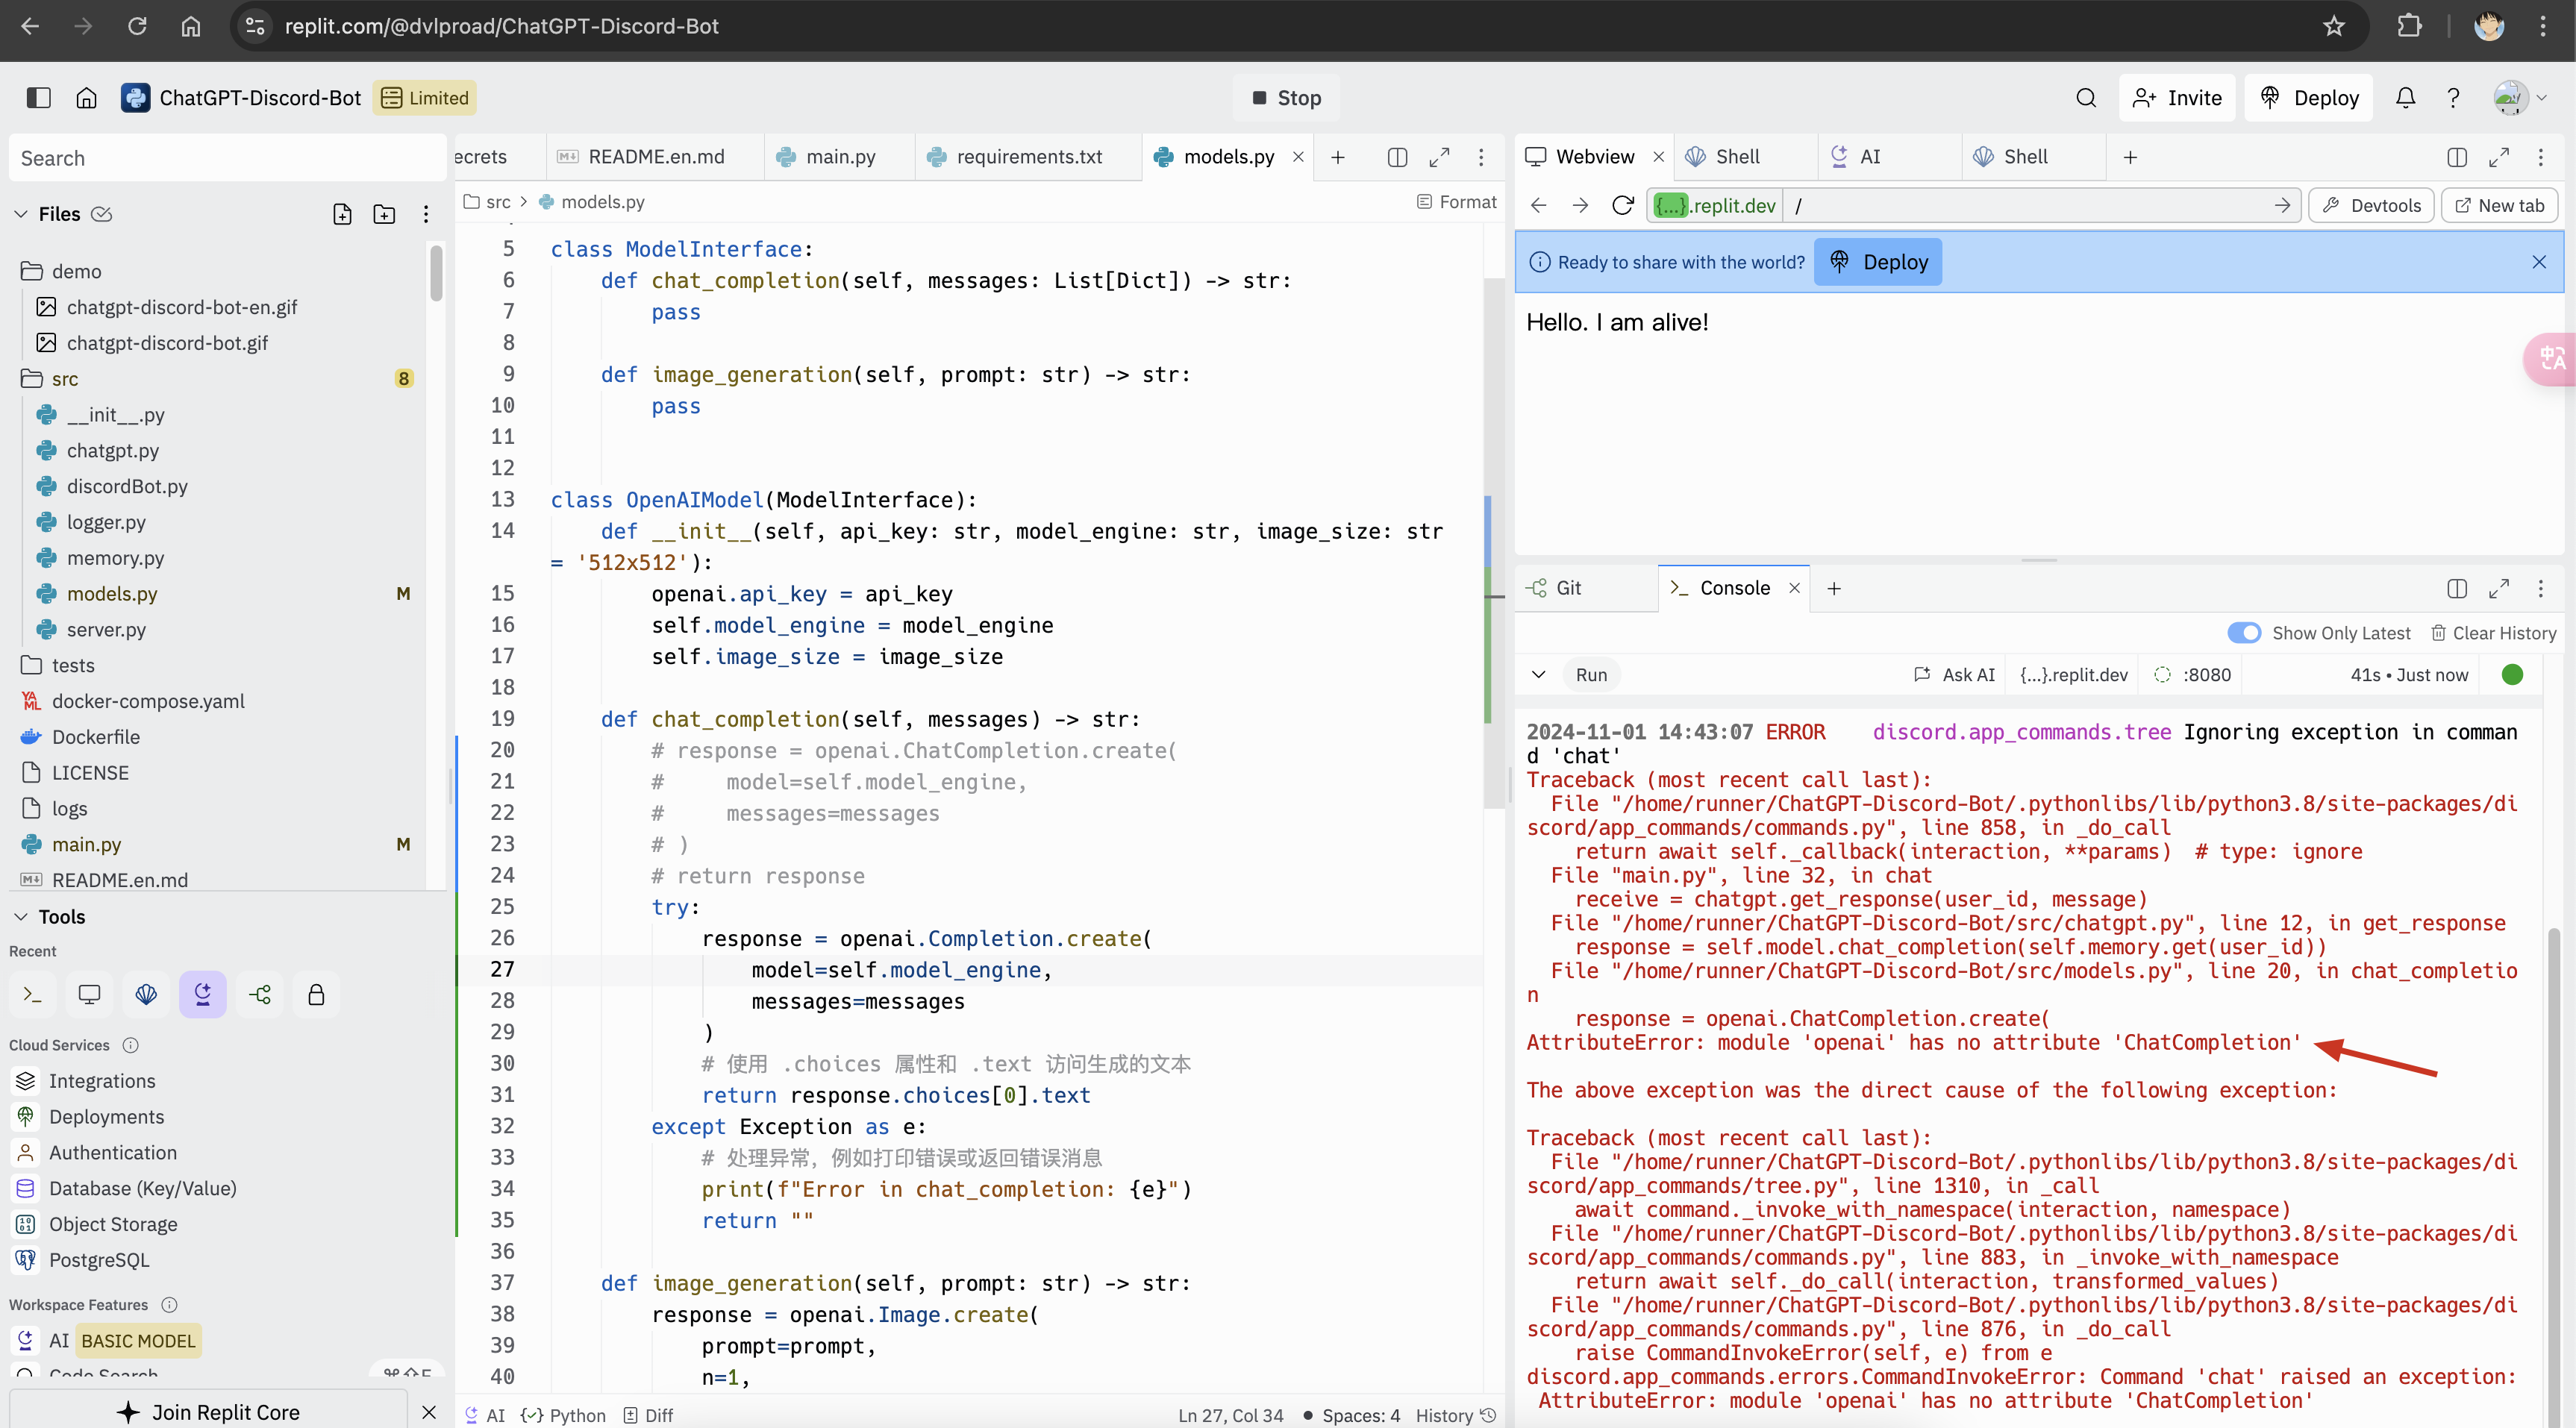Open the notifications bell

tap(2405, 97)
